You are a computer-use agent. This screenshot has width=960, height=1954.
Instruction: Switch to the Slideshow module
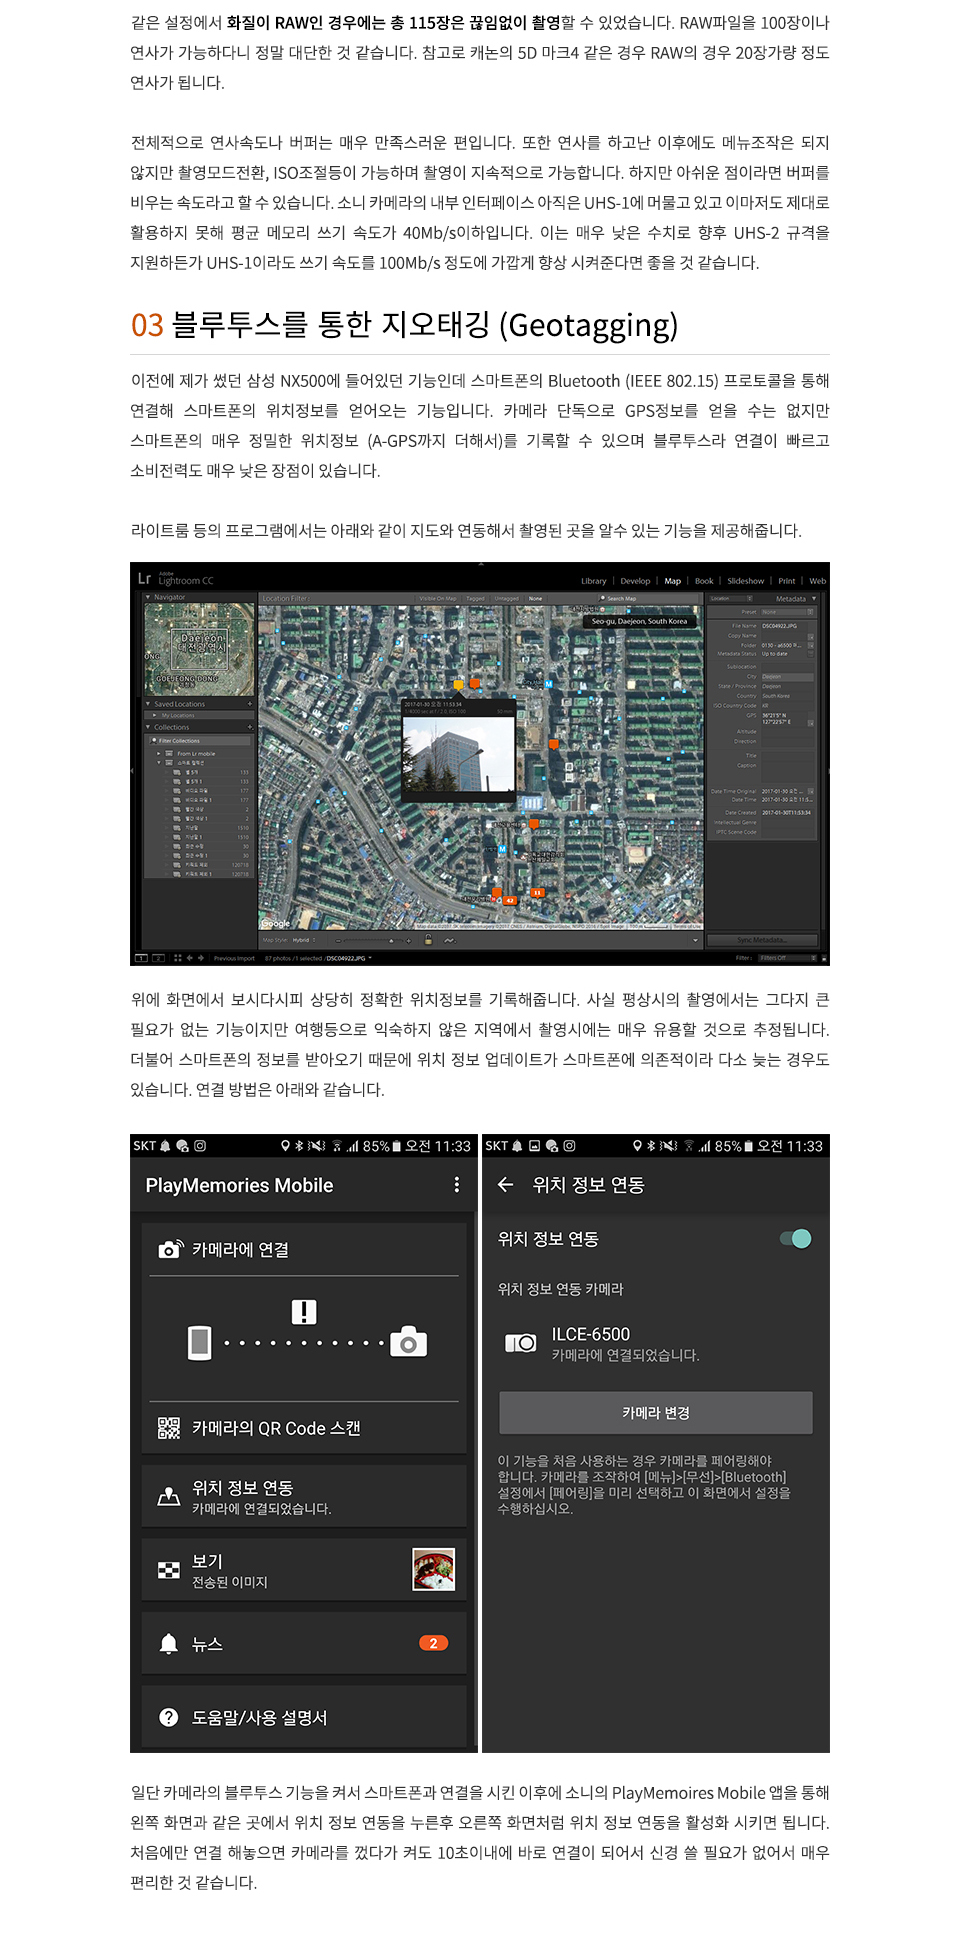tap(746, 581)
